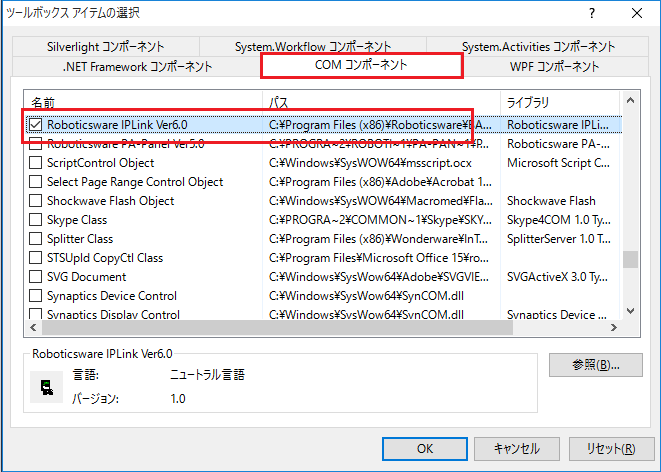This screenshot has height=472, width=661.
Task: Open the Silverlight コンポーネント tab
Action: [x=104, y=47]
